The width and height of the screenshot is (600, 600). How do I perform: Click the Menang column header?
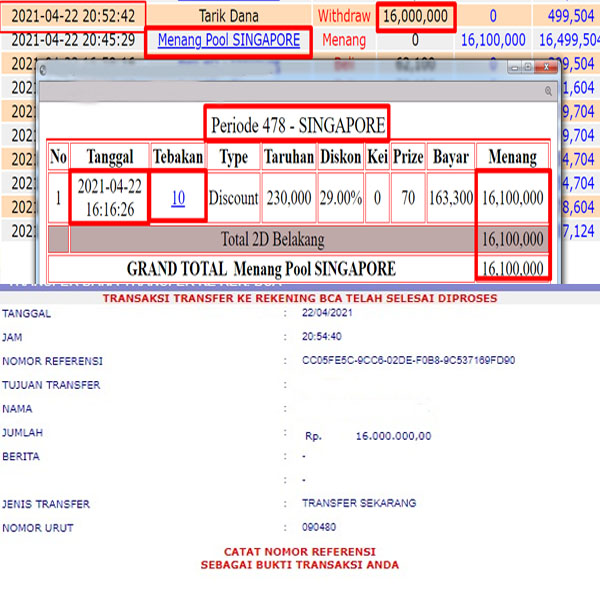coord(512,157)
